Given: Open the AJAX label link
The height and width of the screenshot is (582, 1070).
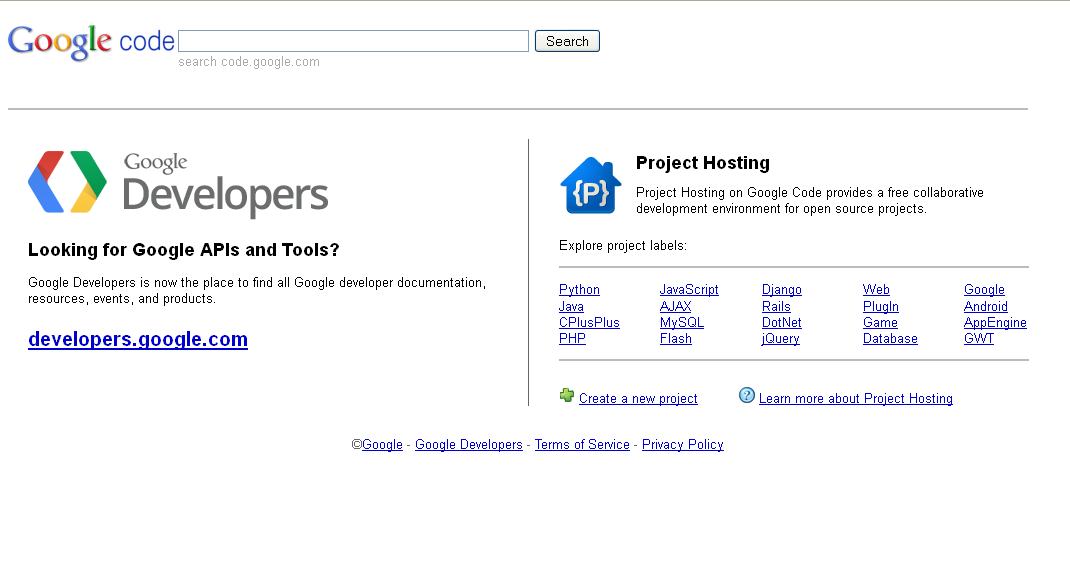Looking at the screenshot, I should pyautogui.click(x=676, y=306).
